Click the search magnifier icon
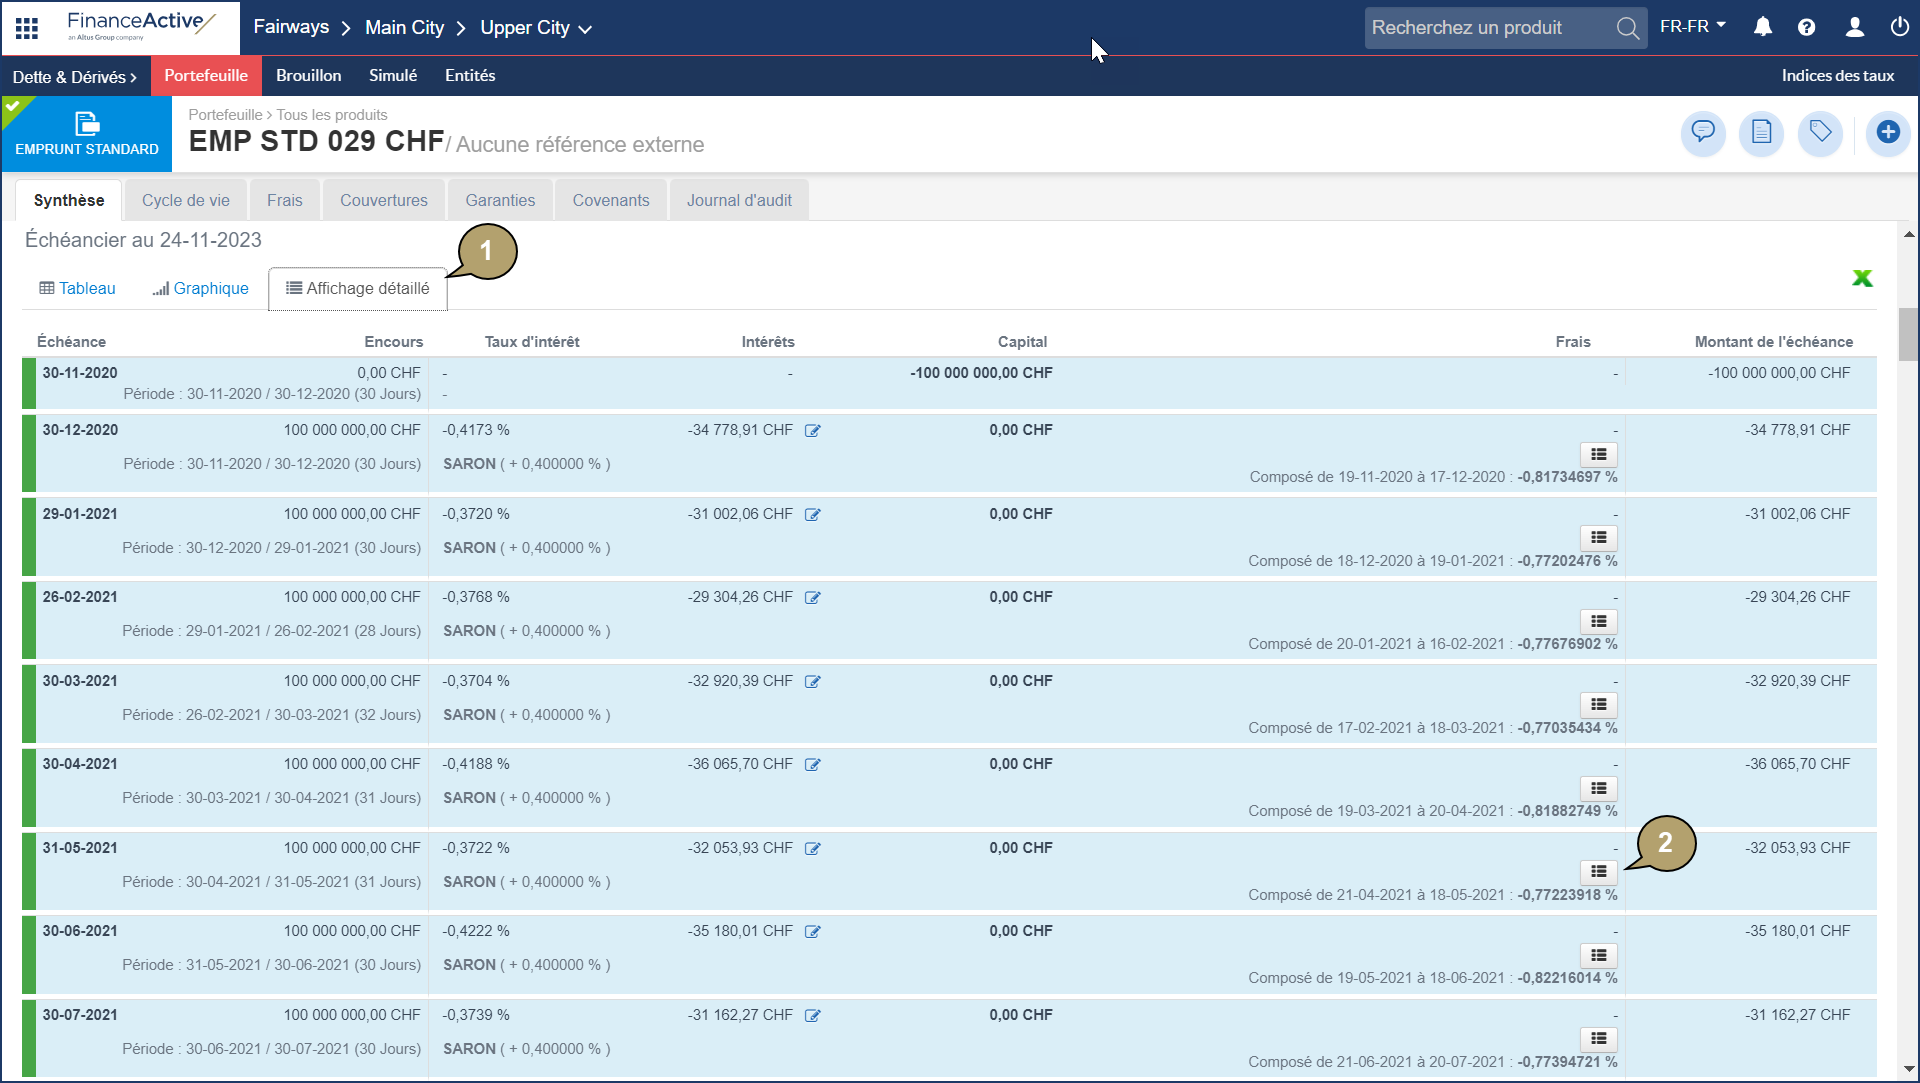 coord(1627,28)
